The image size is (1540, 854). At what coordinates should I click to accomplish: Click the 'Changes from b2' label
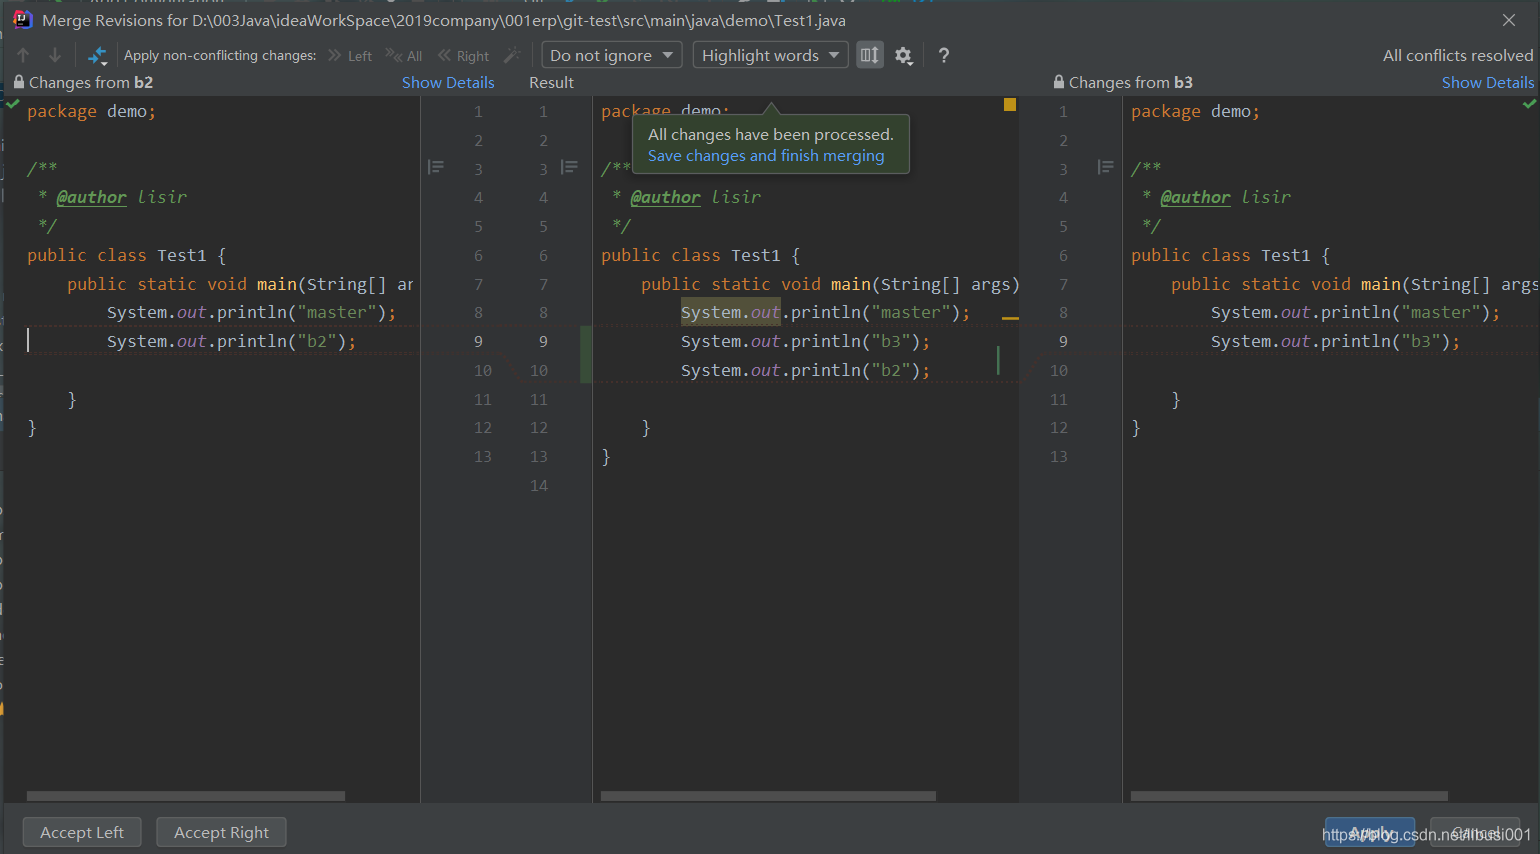click(x=91, y=83)
